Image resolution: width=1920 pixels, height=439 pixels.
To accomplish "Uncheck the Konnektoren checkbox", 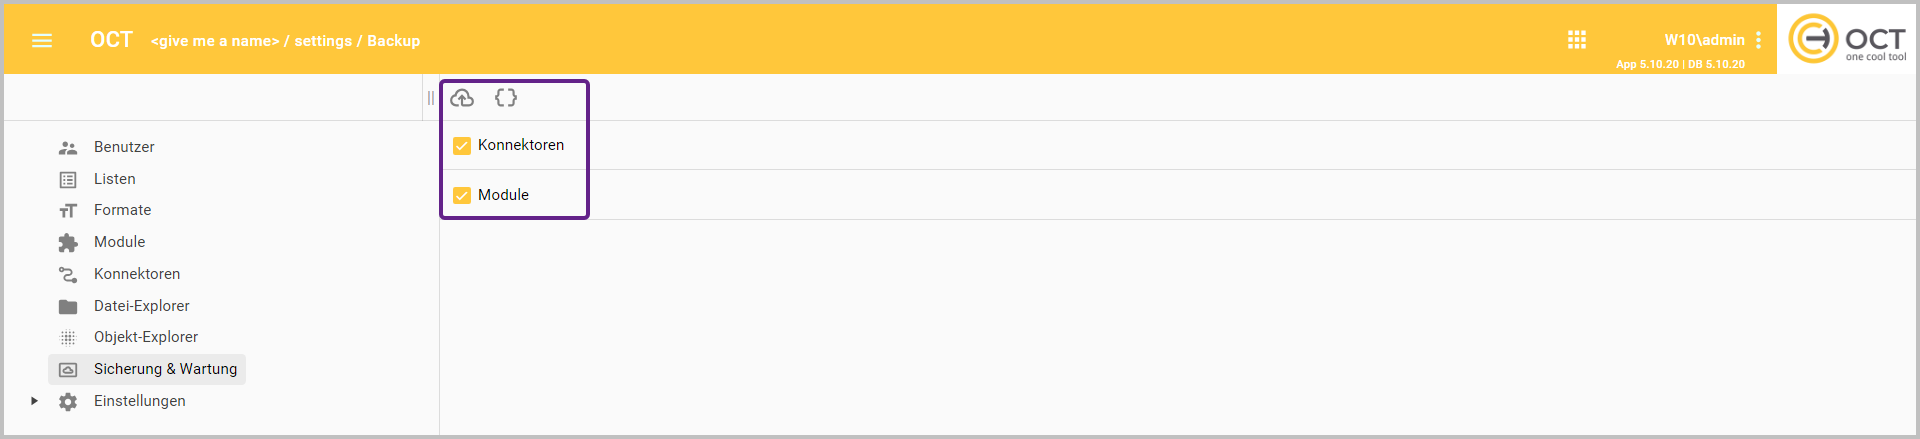I will point(462,146).
